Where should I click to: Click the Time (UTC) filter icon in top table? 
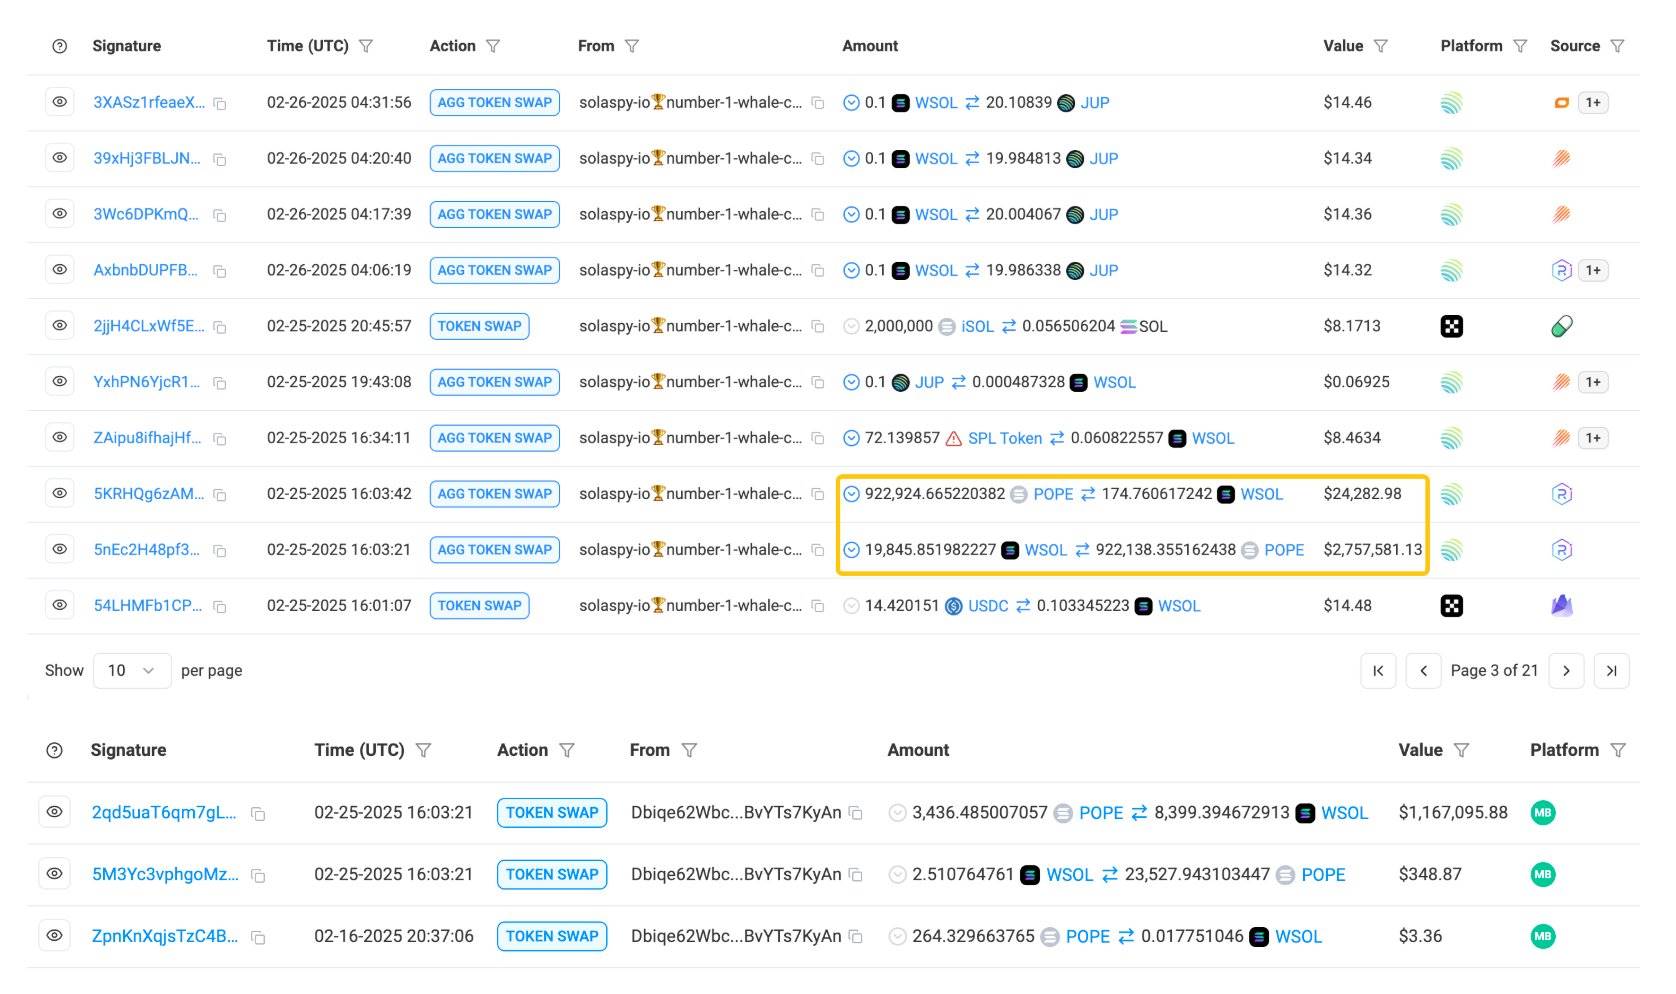tap(366, 46)
